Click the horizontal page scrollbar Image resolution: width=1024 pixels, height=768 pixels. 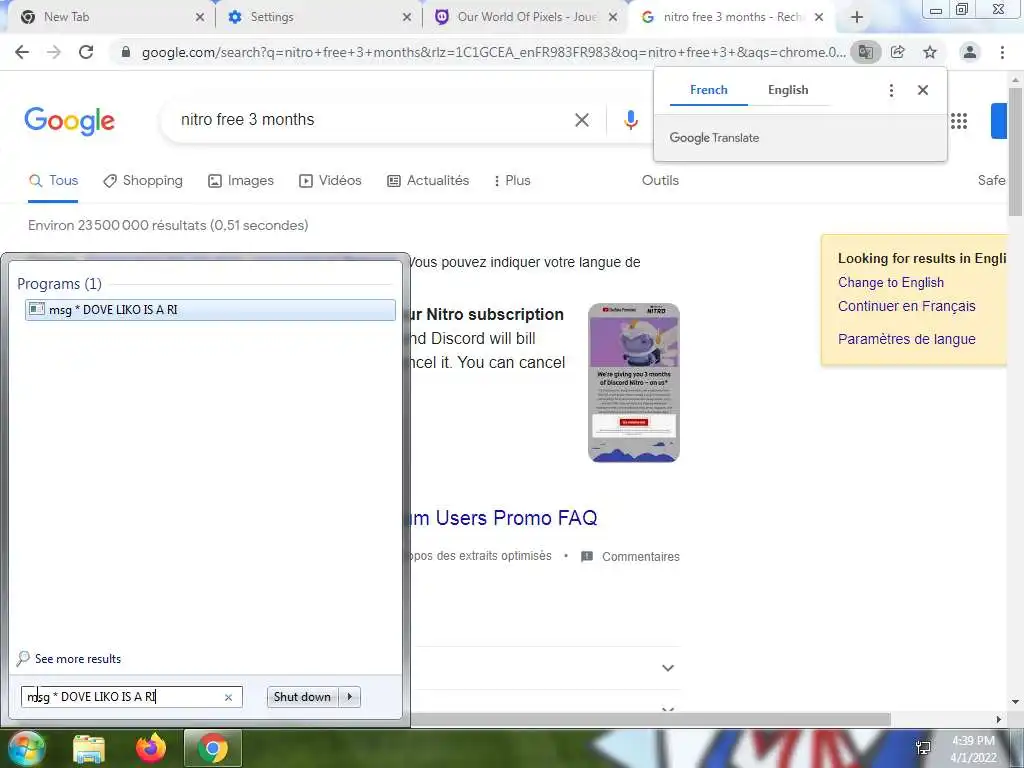650,720
